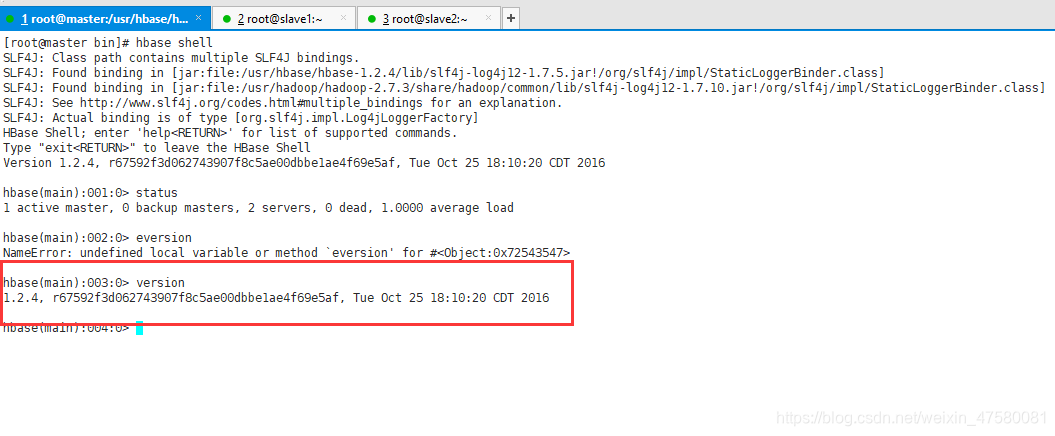The height and width of the screenshot is (436, 1055).
Task: Close the root@slave2 session tab
Action: point(488,19)
